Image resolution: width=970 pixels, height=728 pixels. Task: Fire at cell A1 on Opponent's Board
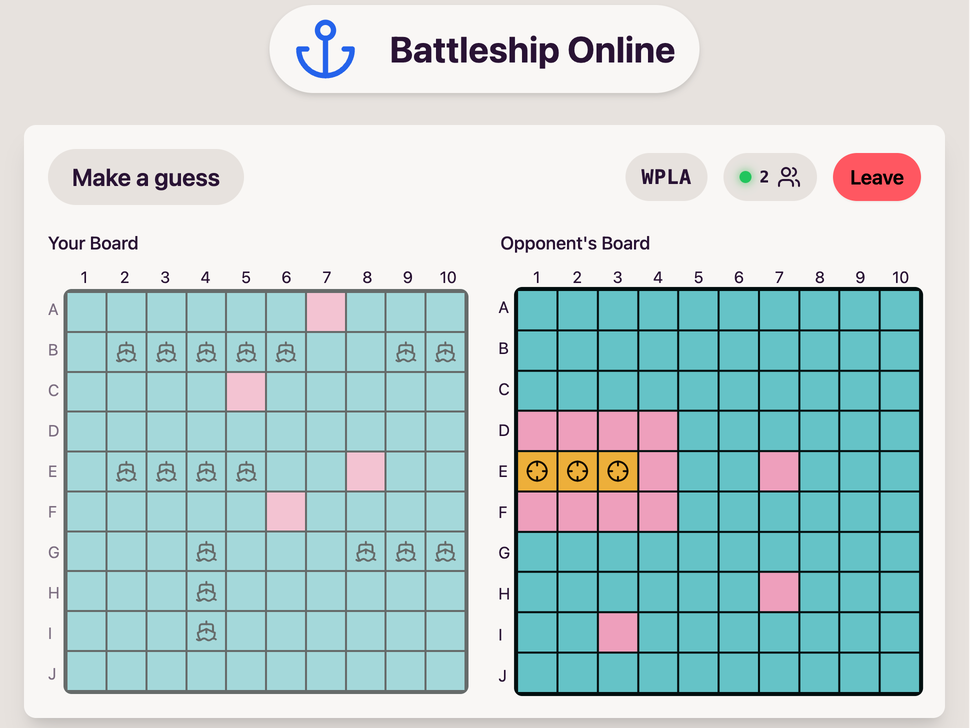tap(537, 310)
